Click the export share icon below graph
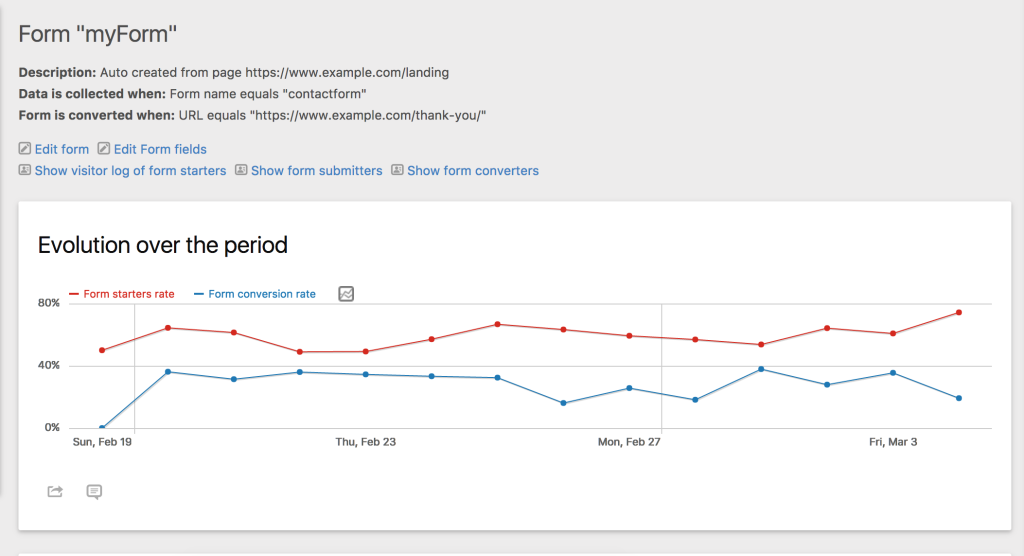This screenshot has width=1024, height=556. (x=55, y=491)
